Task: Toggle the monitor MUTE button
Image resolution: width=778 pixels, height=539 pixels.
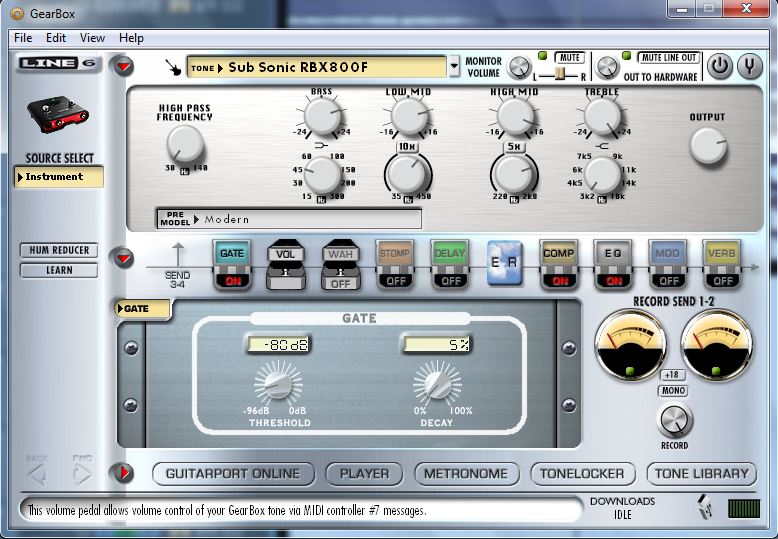Action: click(x=569, y=58)
